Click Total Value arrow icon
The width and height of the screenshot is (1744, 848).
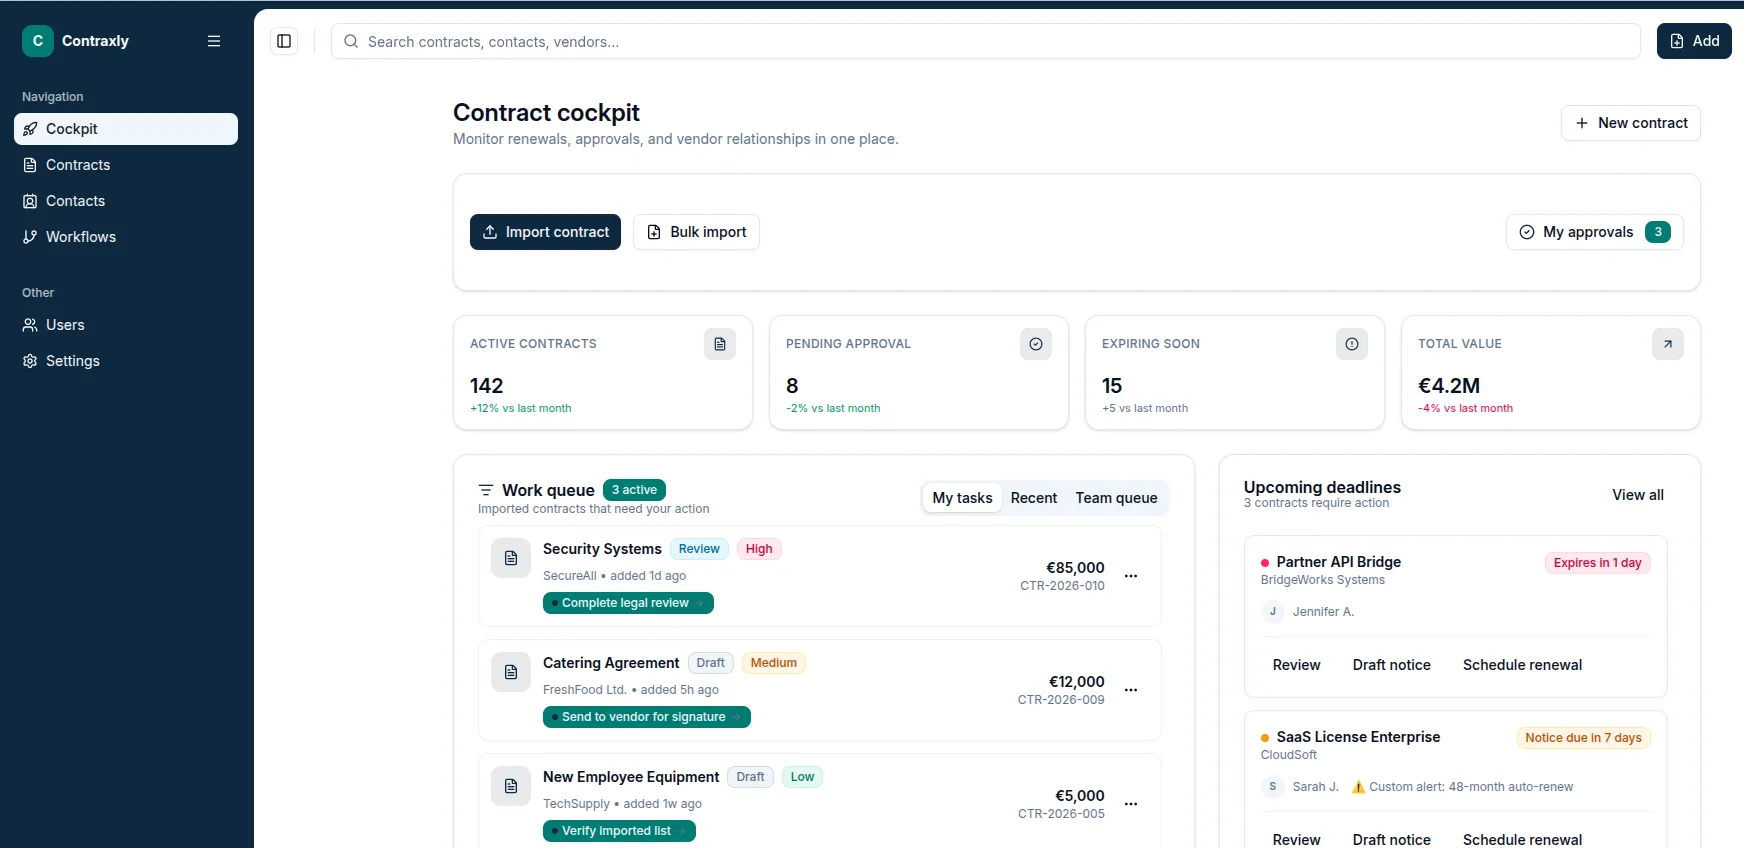tap(1668, 344)
